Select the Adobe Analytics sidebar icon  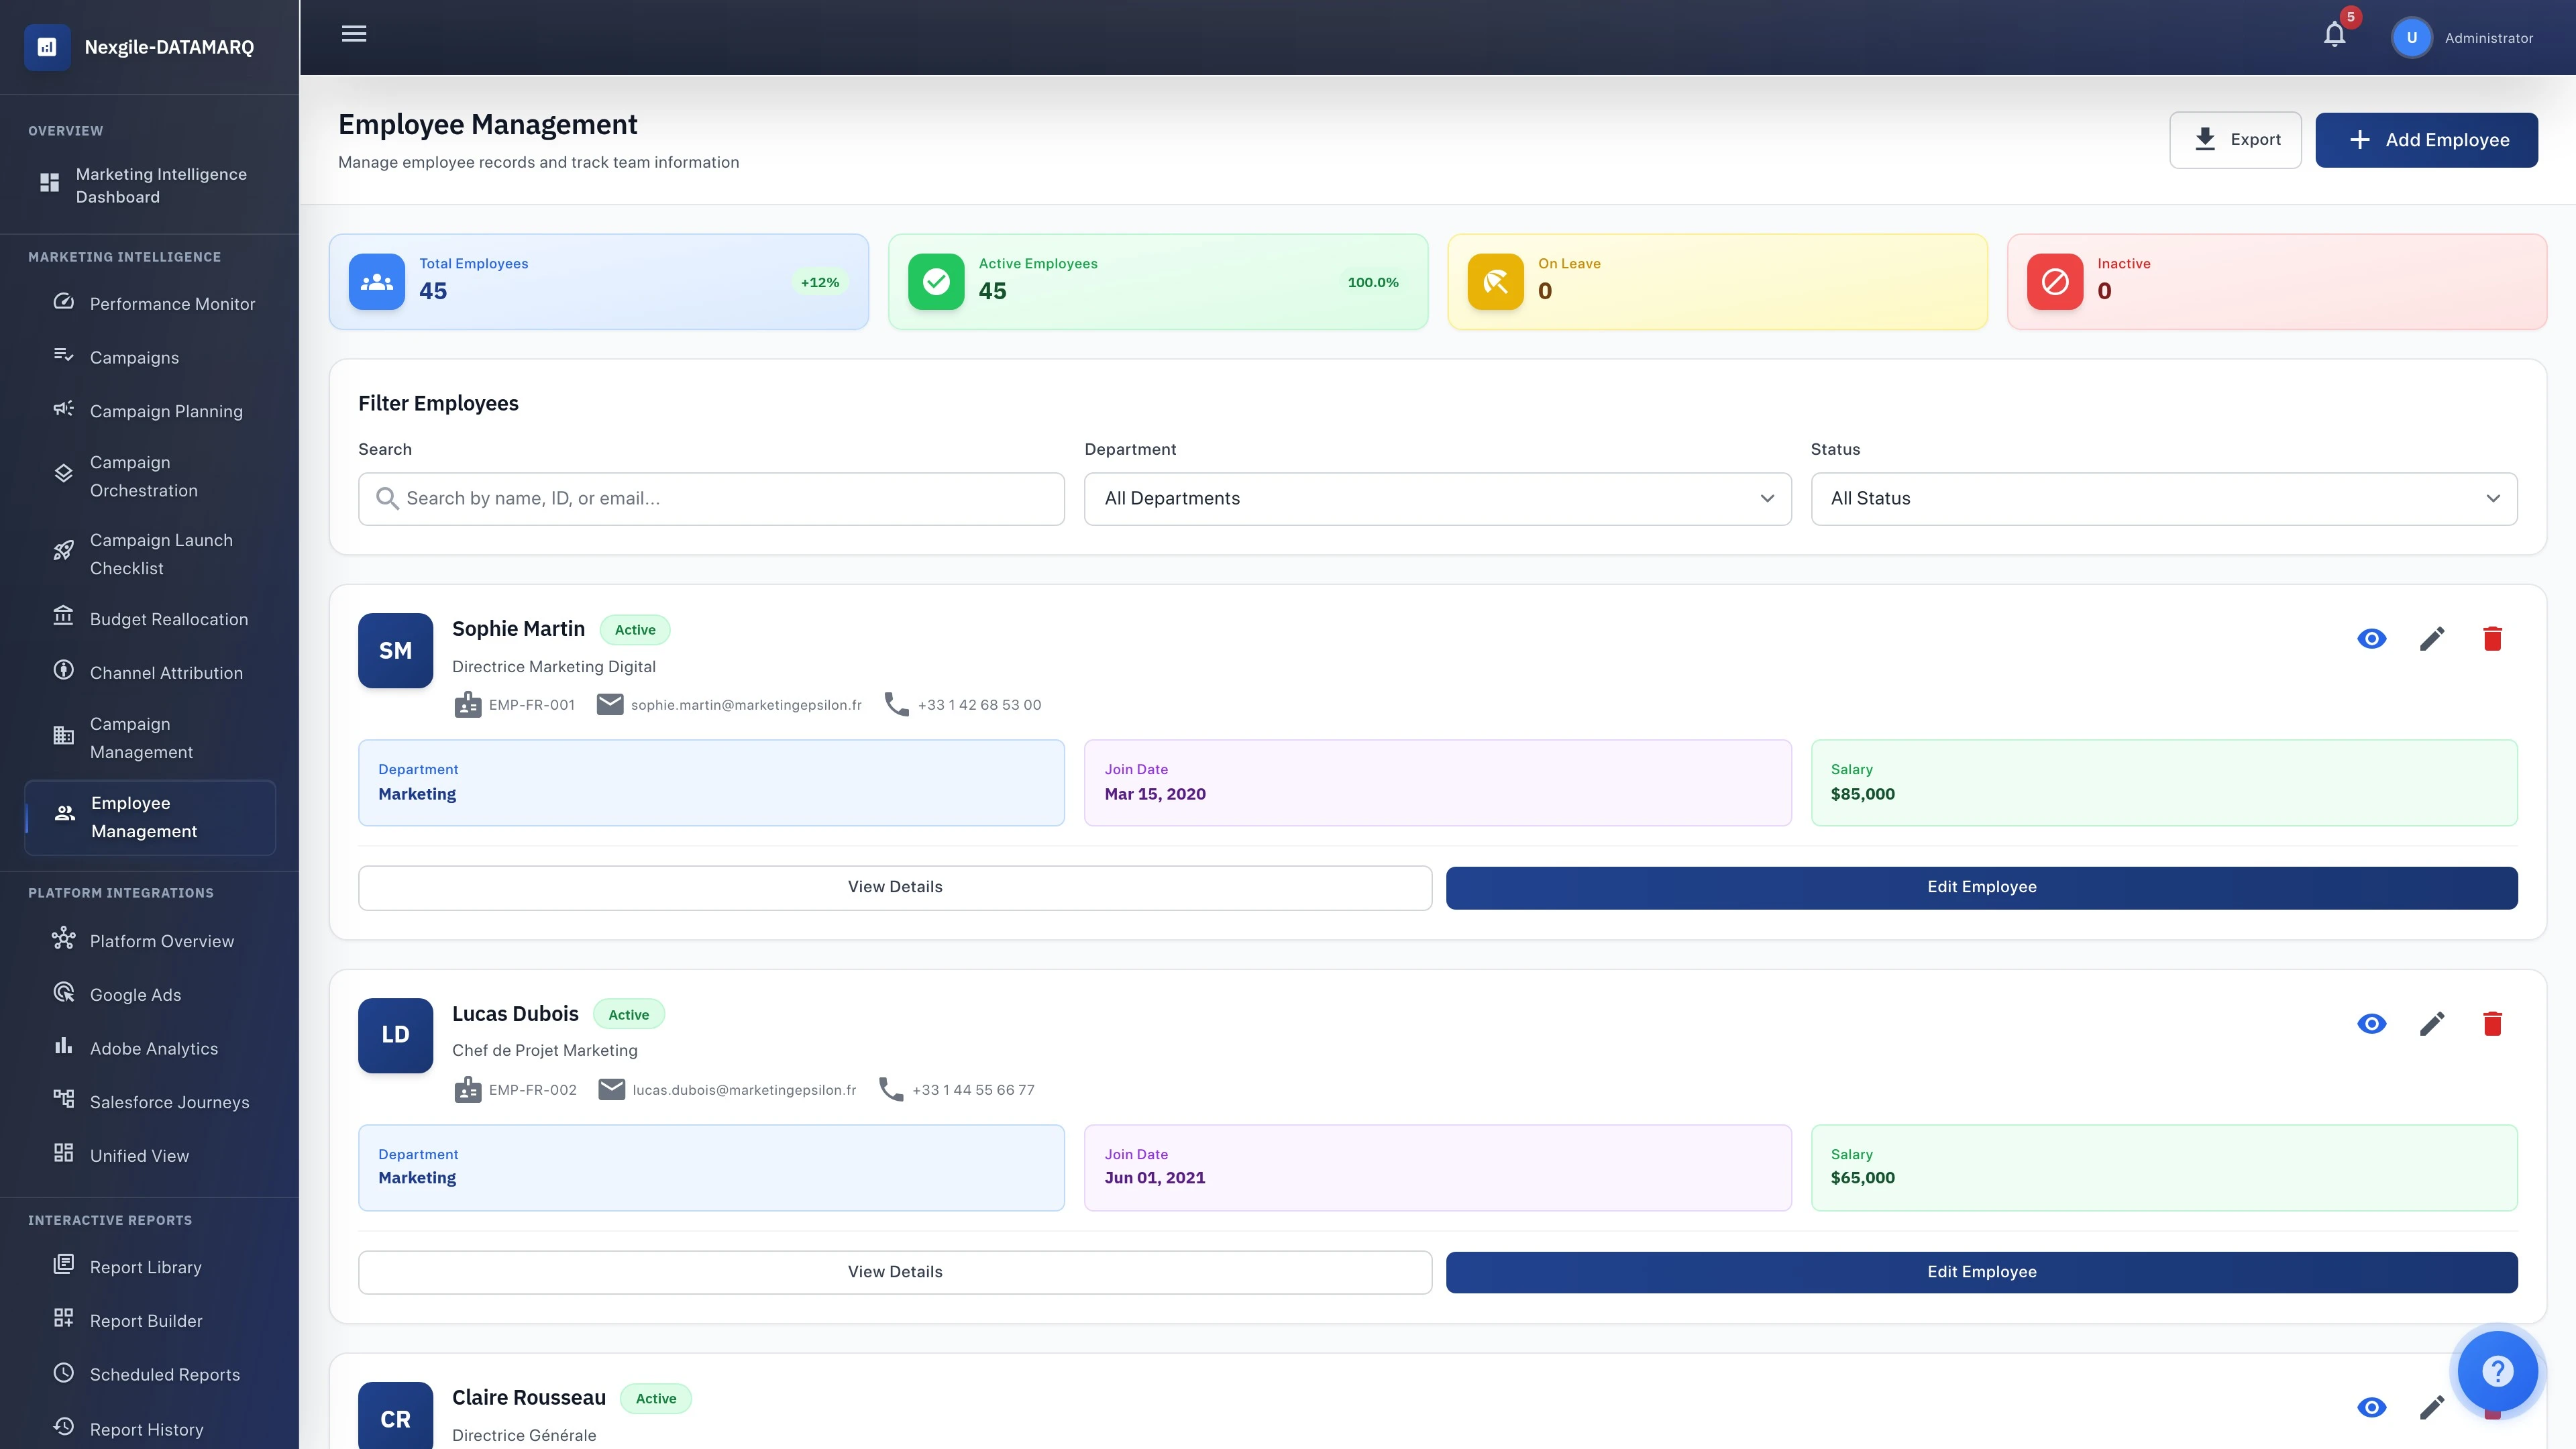pyautogui.click(x=63, y=1047)
